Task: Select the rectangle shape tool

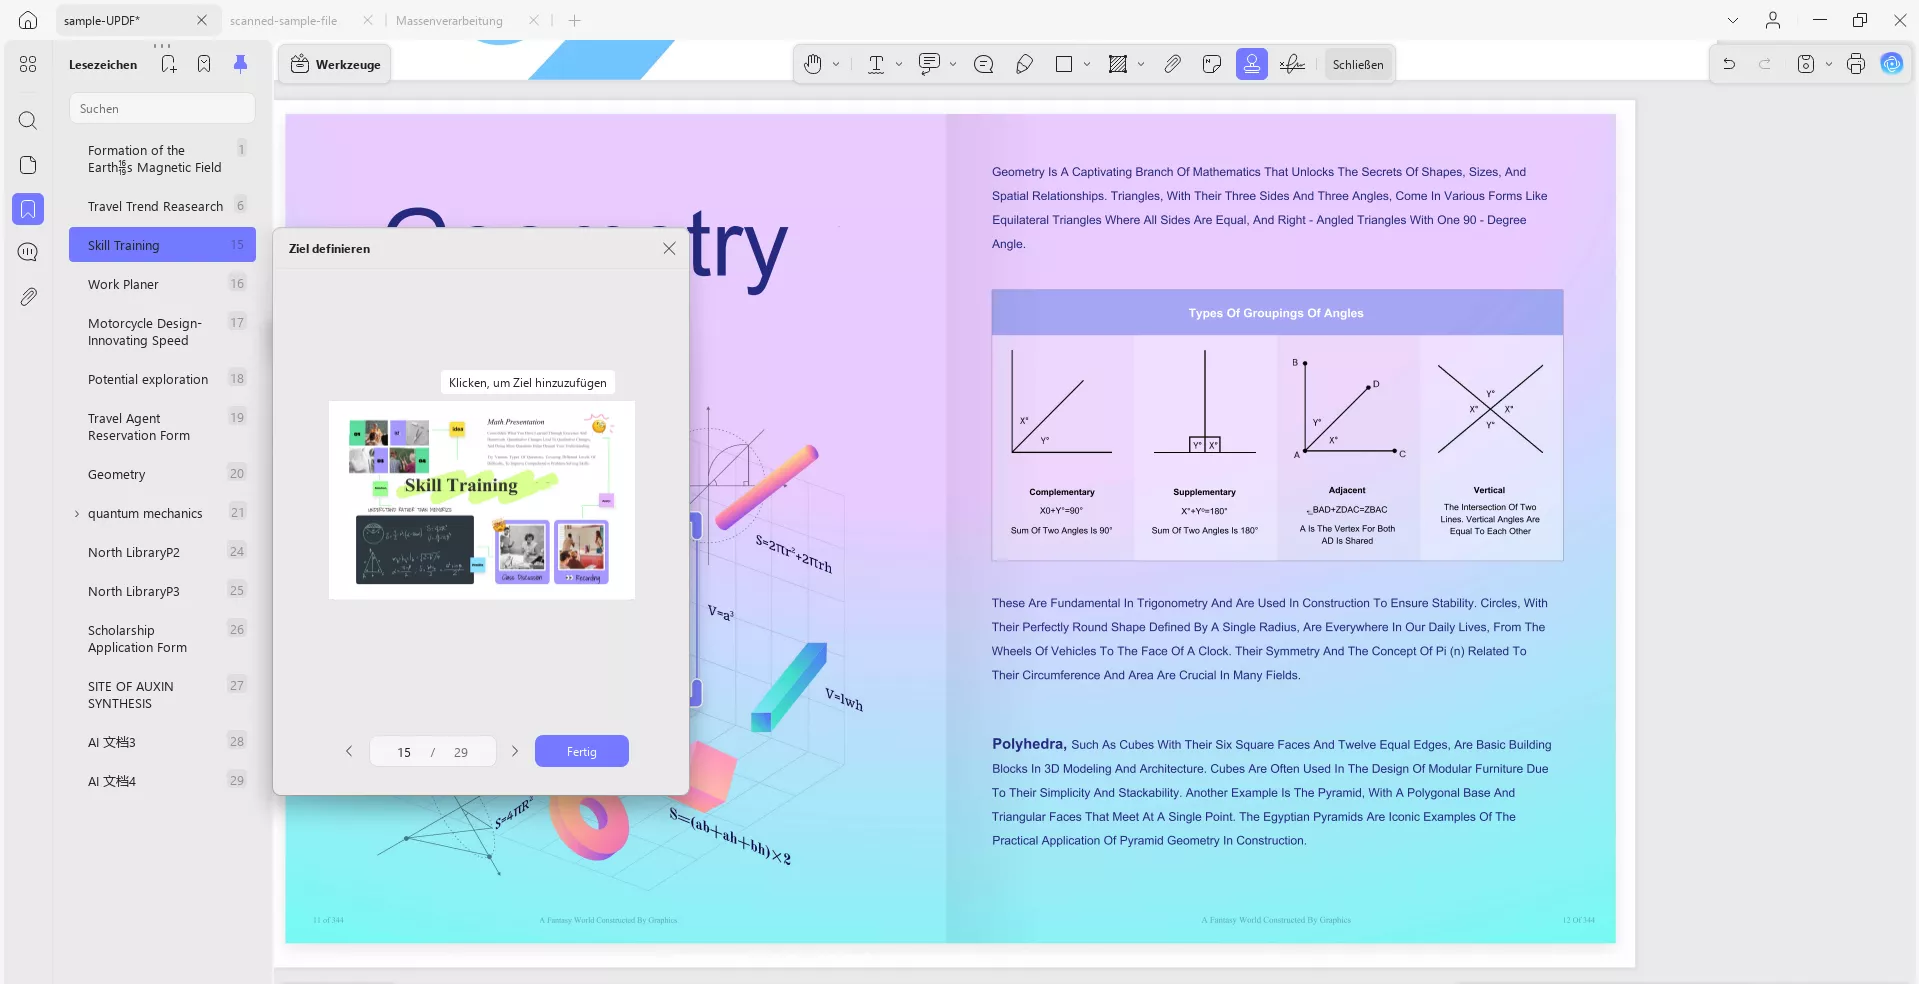Action: pos(1064,64)
